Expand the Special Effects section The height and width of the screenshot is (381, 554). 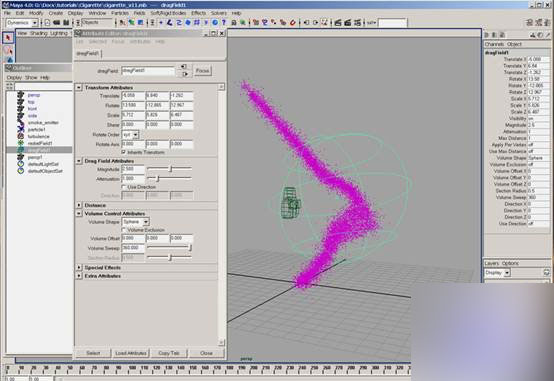pos(79,267)
